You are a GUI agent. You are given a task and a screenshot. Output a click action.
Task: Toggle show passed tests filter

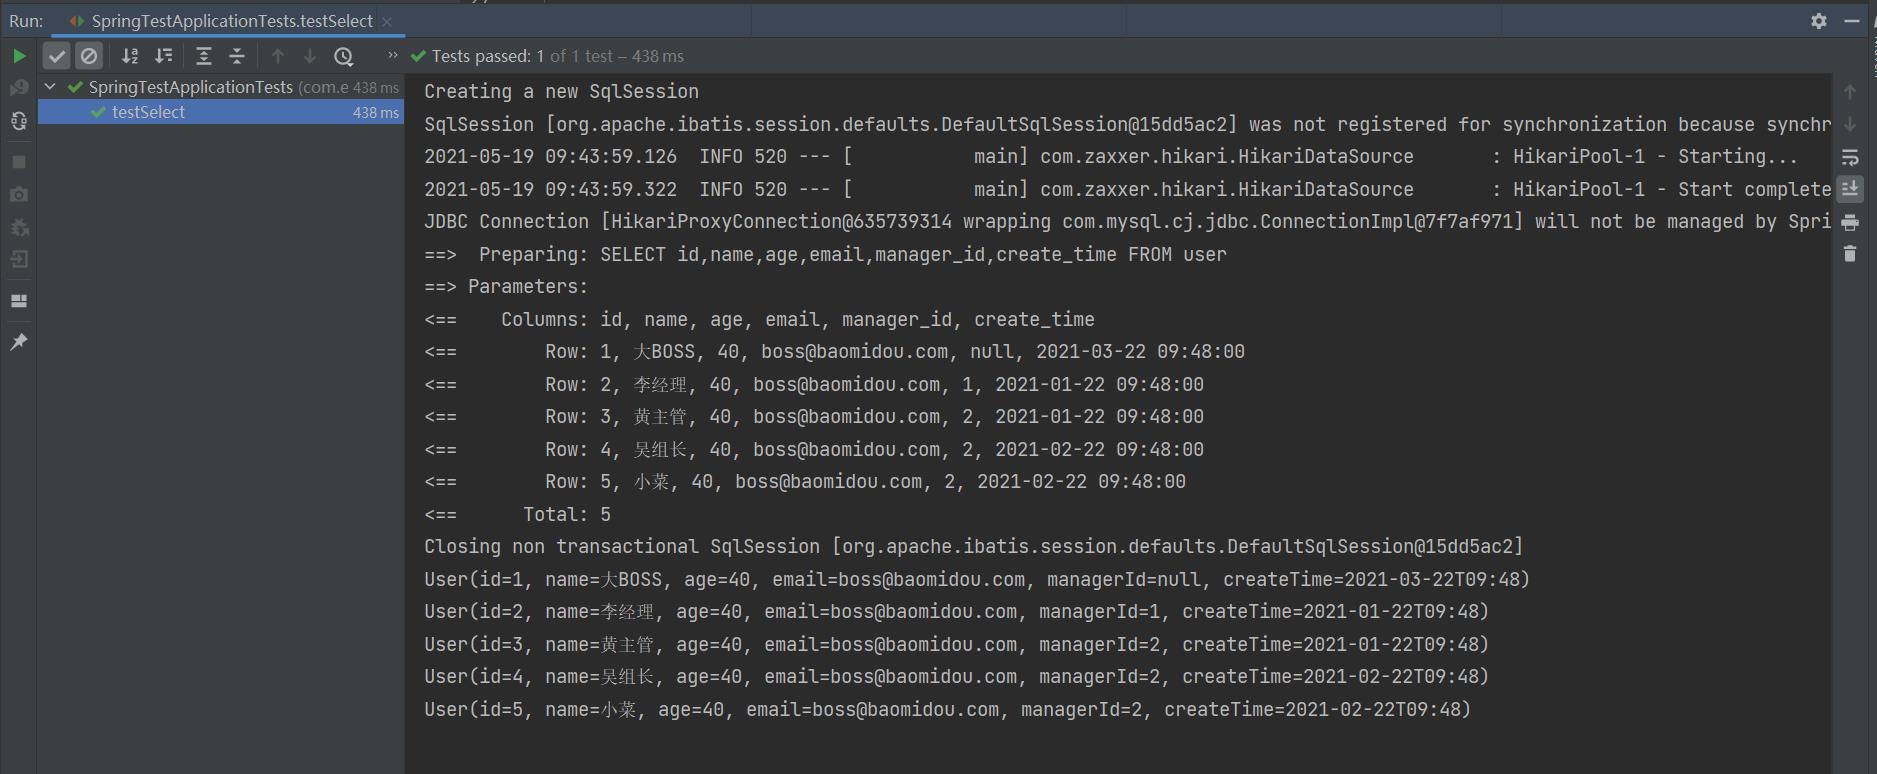[x=57, y=56]
